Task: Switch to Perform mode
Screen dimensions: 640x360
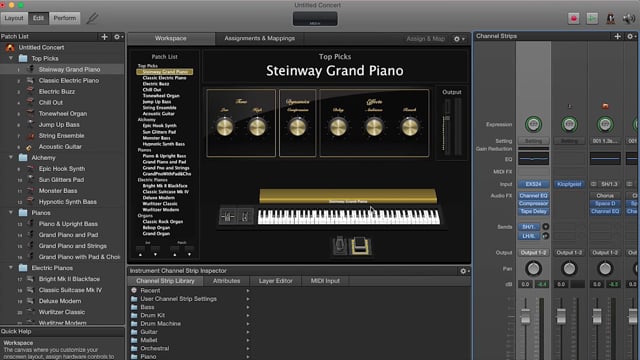Action: point(64,18)
